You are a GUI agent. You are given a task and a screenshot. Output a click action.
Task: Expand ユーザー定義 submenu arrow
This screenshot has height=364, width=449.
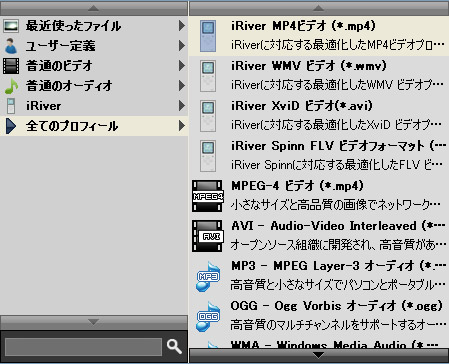(x=182, y=46)
